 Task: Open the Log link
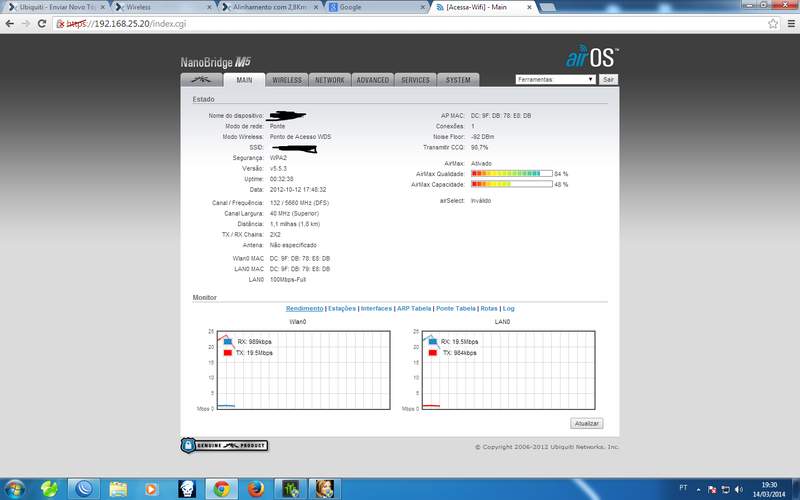click(509, 309)
